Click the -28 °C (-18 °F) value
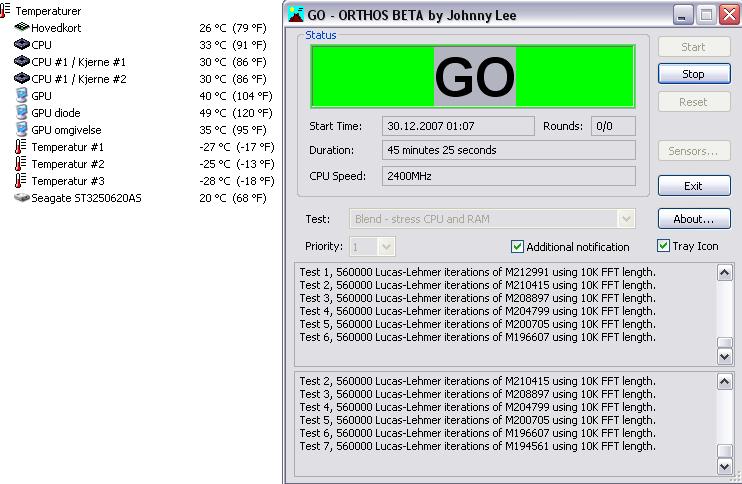Viewport: 742px width, 484px height. (237, 181)
